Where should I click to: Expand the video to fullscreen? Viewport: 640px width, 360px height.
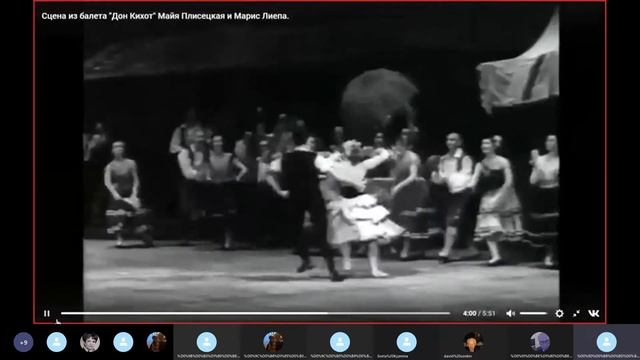point(576,313)
